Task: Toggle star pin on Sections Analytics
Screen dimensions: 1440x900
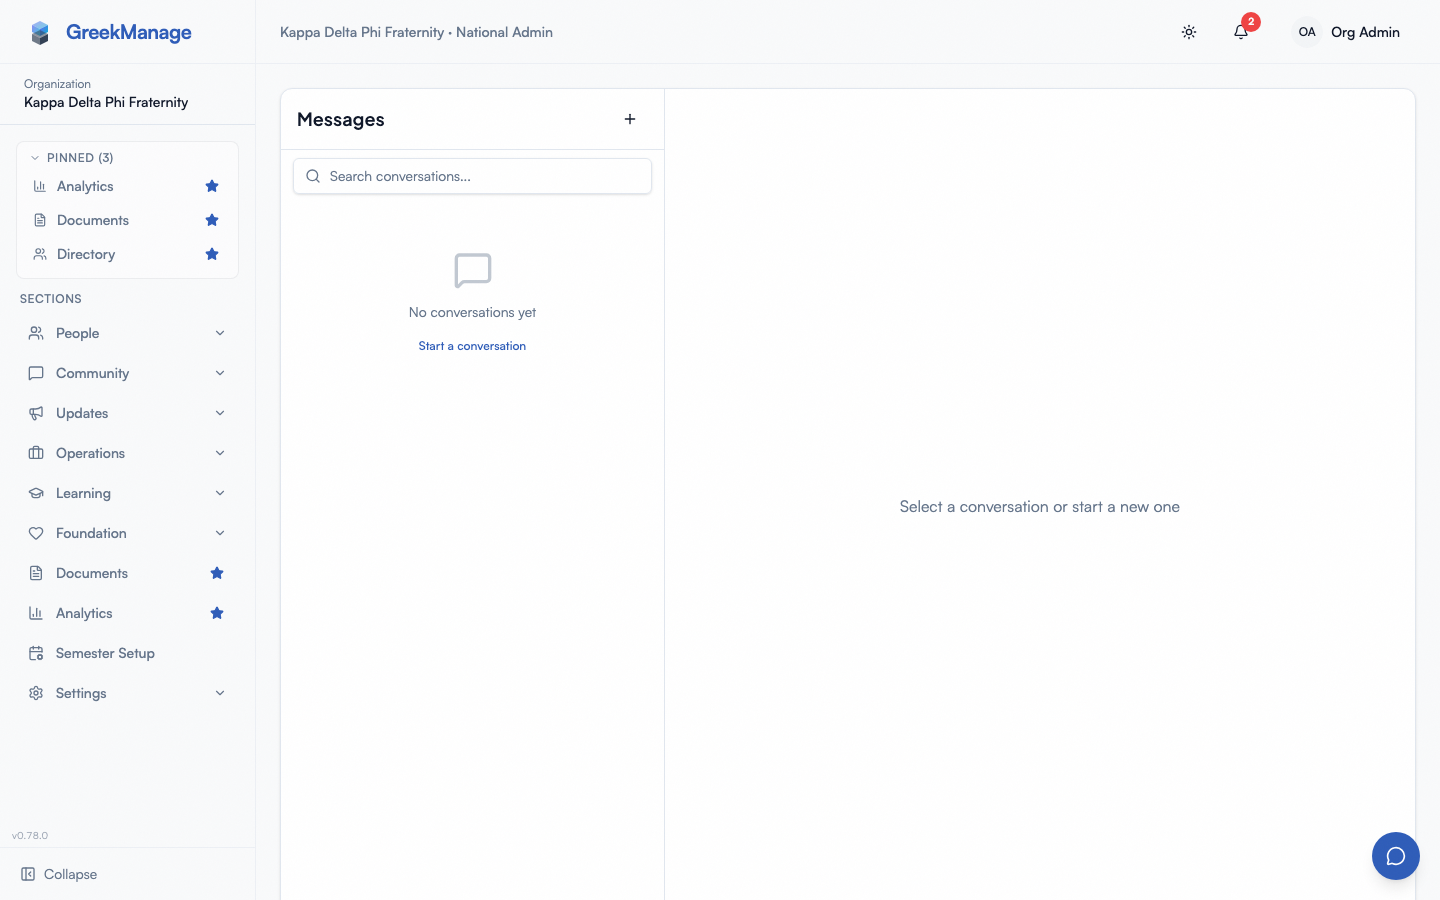Action: pos(217,613)
